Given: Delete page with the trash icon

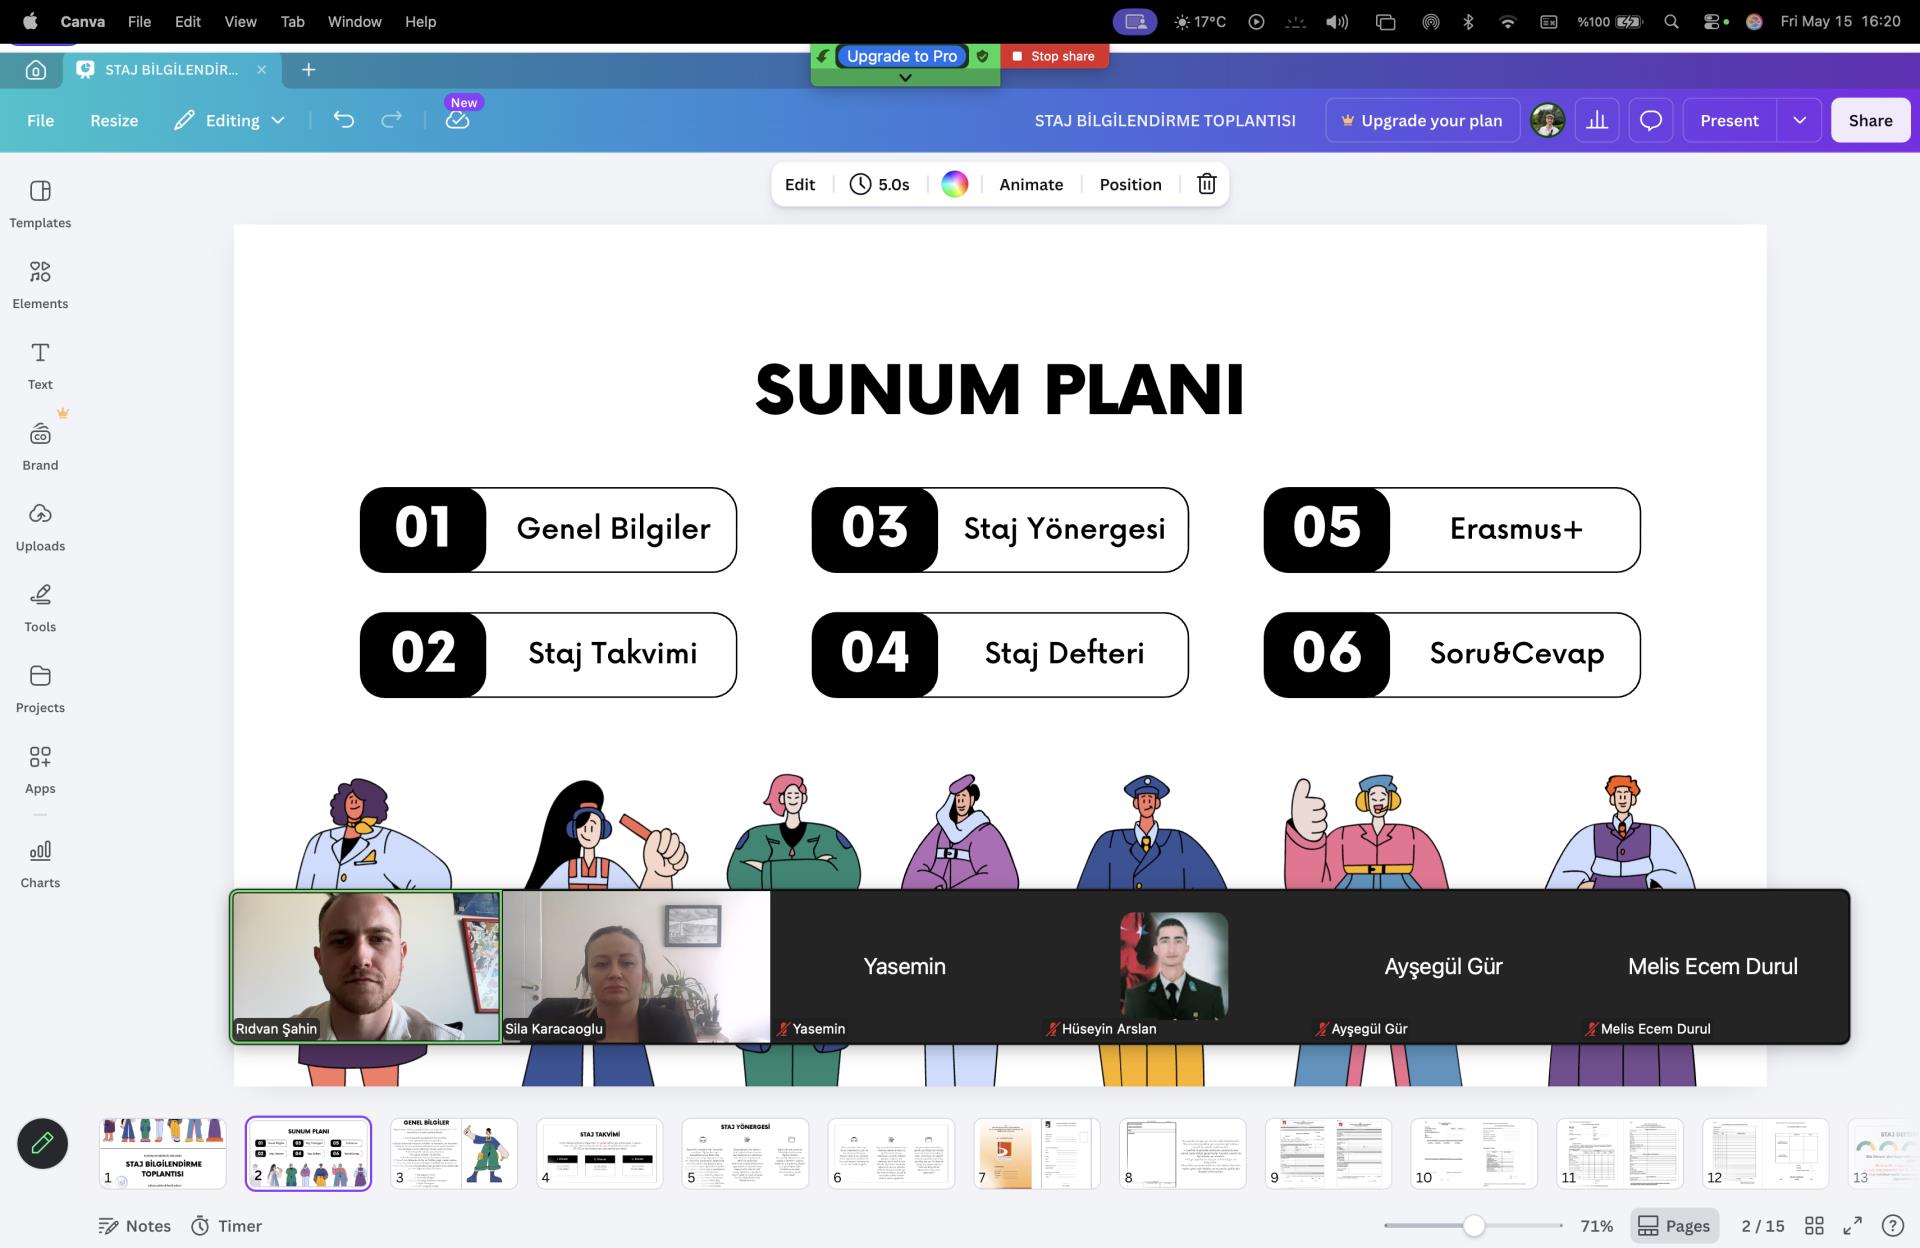Looking at the screenshot, I should [1207, 184].
